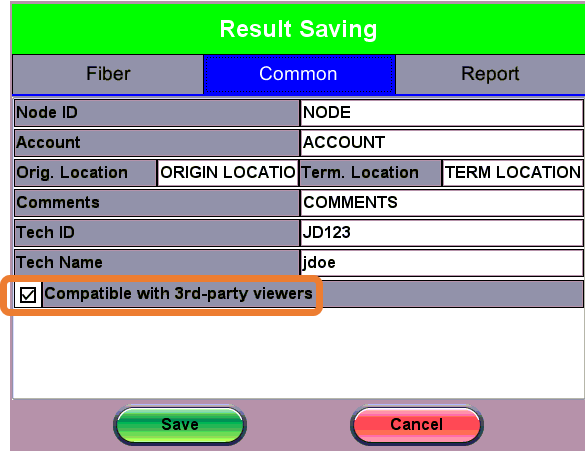Click the Account label cell
The height and width of the screenshot is (451, 585).
click(x=157, y=142)
